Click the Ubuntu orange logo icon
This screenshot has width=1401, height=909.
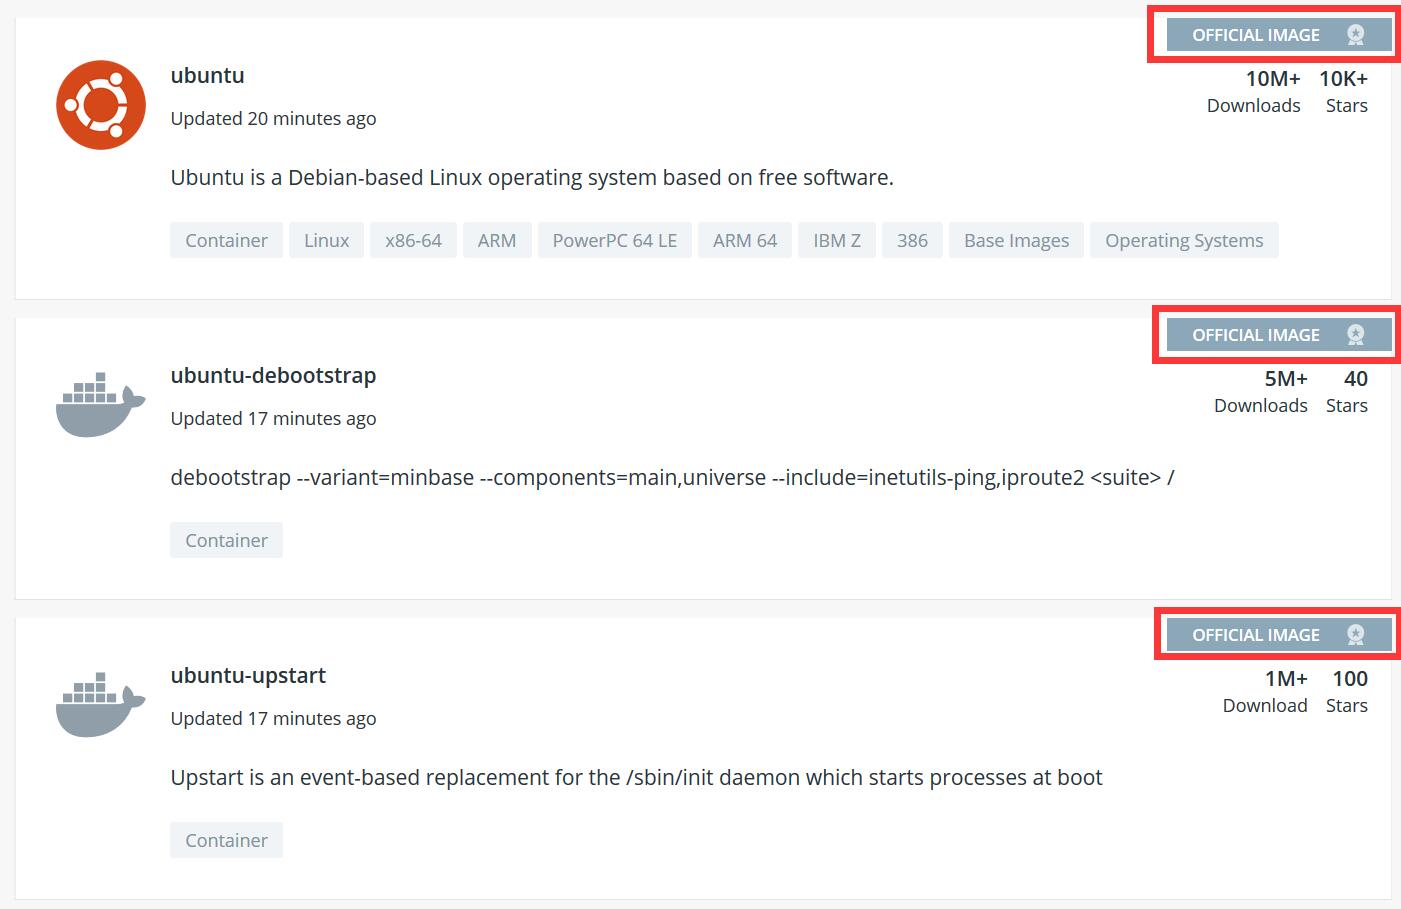pyautogui.click(x=101, y=105)
